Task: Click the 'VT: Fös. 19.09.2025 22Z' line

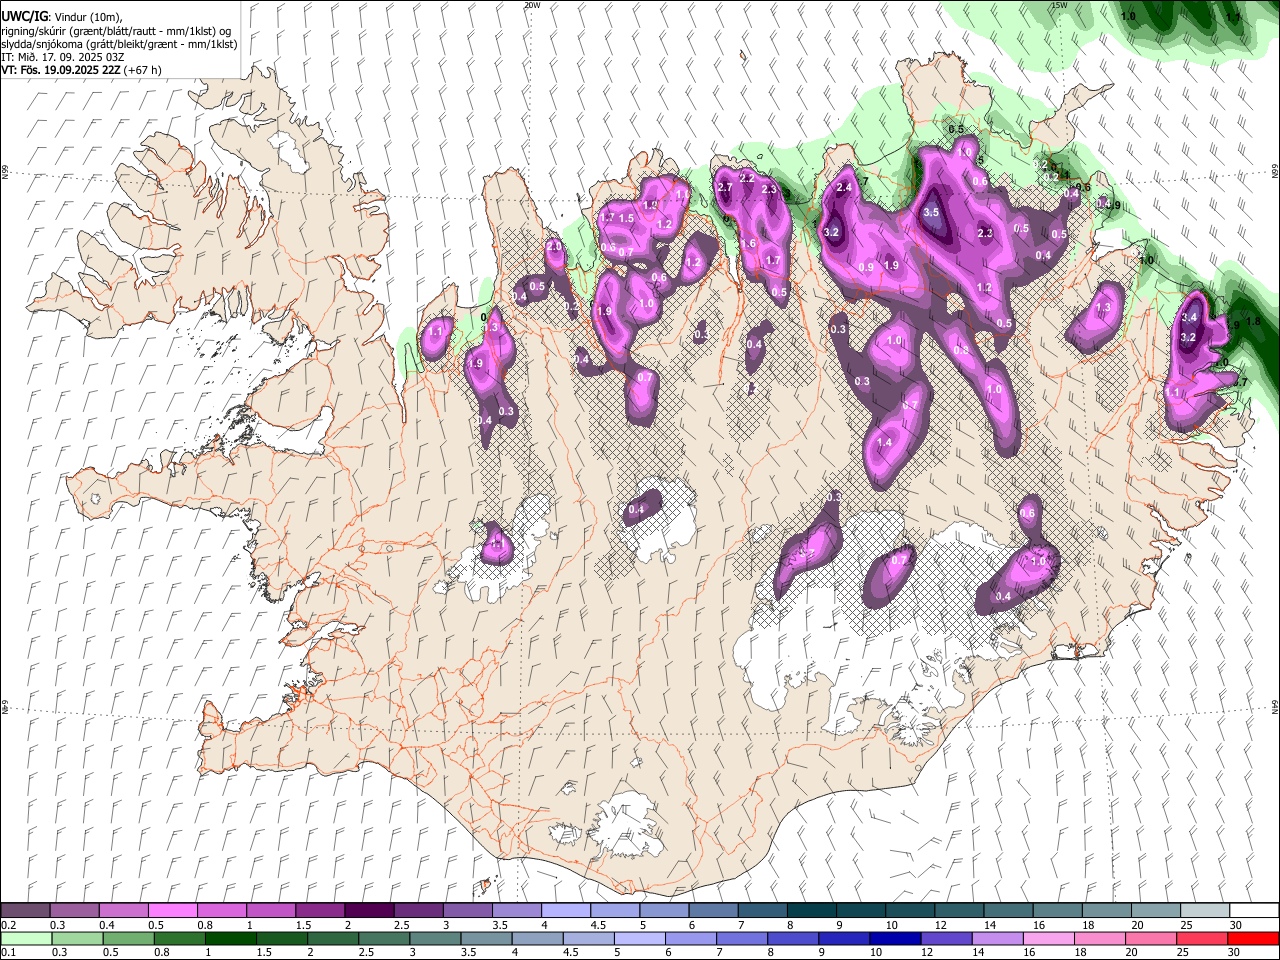Action: tap(61, 70)
